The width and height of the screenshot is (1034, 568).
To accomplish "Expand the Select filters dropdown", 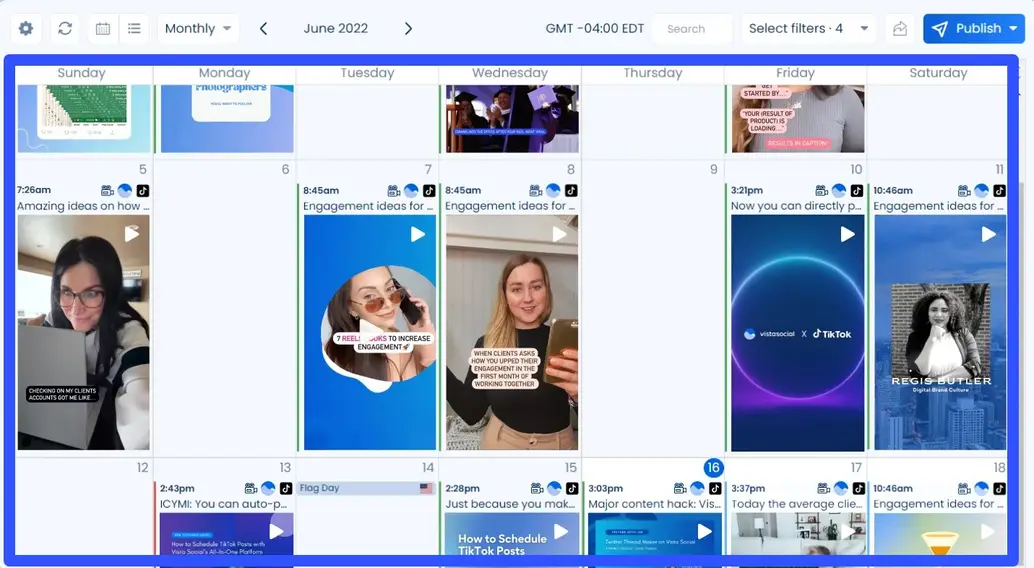I will point(808,29).
